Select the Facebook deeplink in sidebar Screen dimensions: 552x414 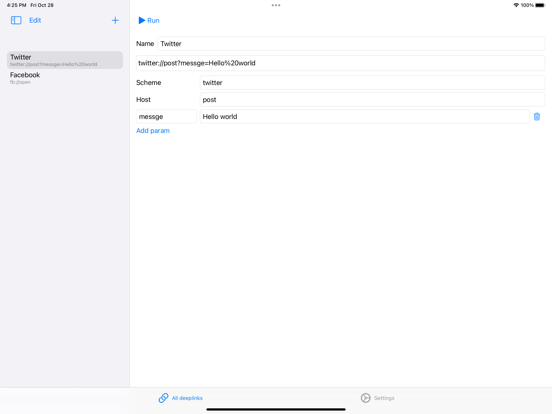point(65,78)
